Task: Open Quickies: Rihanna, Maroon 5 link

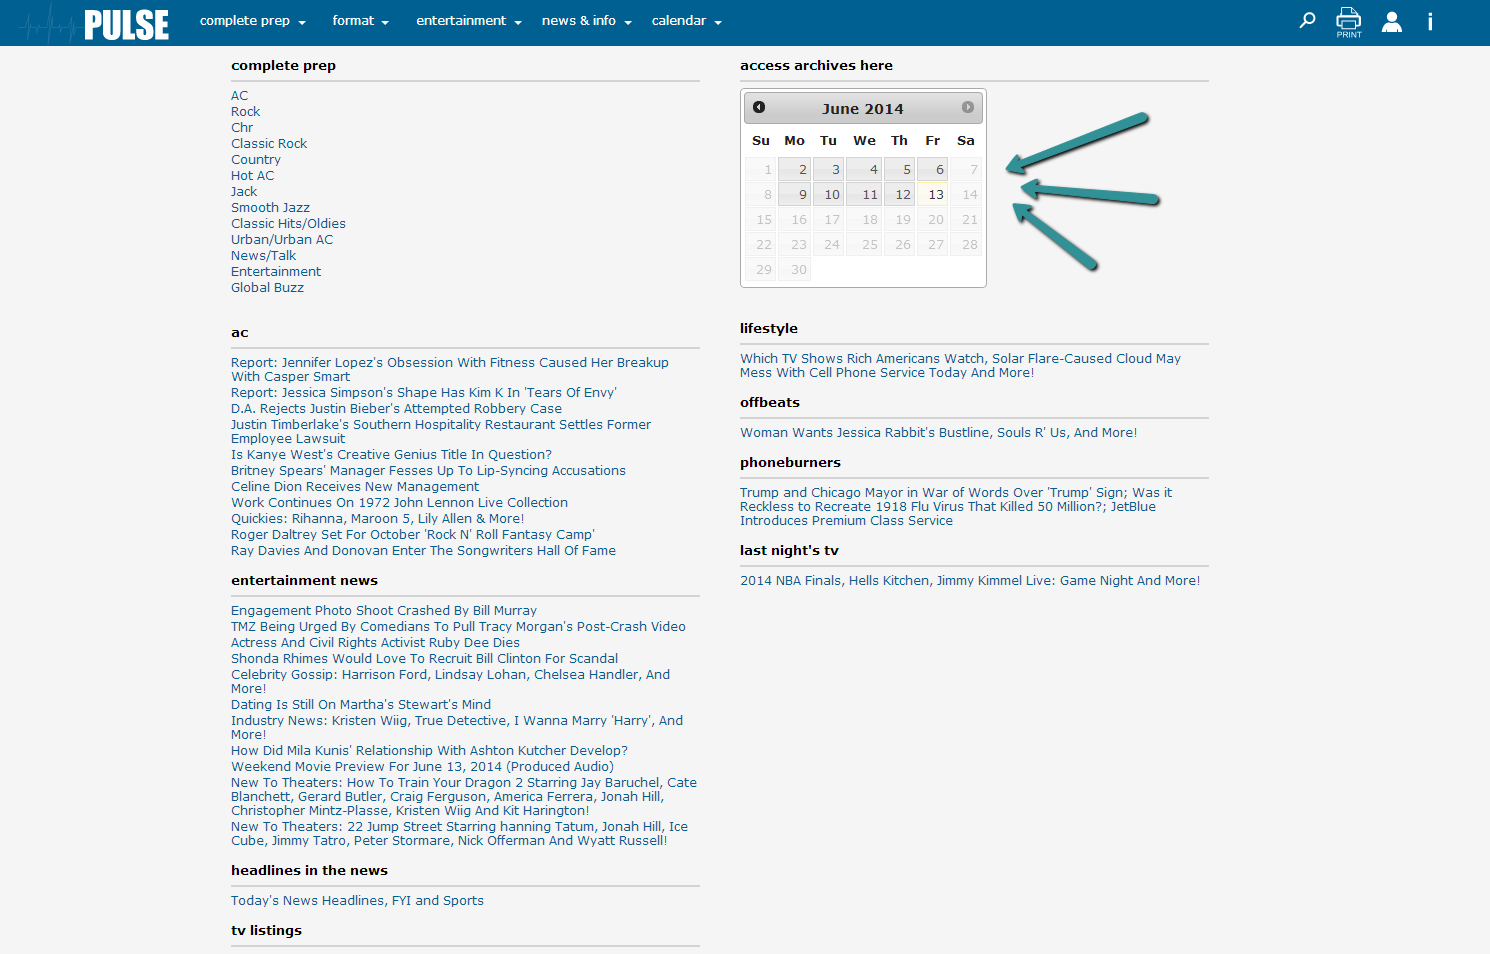Action: (x=377, y=519)
